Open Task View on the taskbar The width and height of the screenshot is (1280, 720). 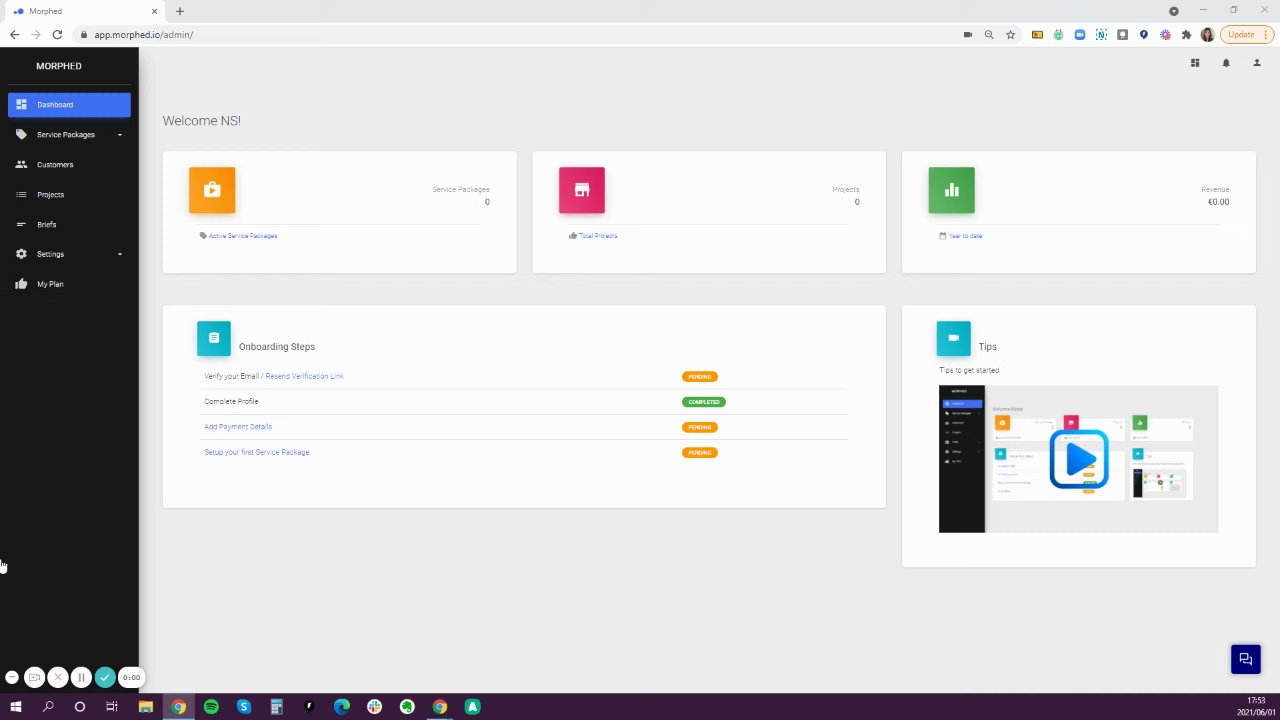(112, 707)
